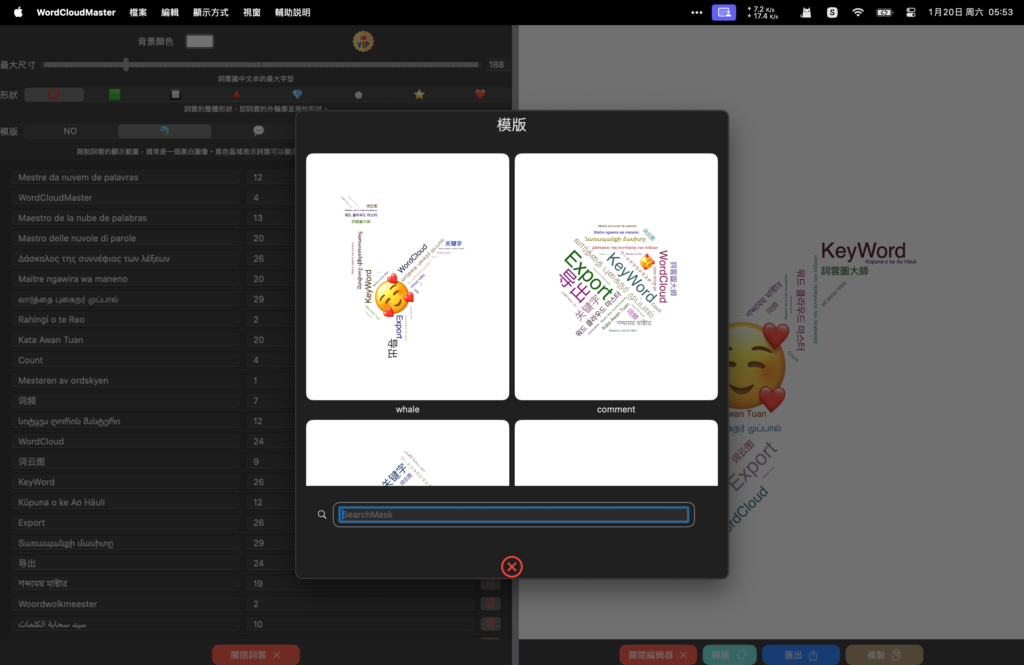The width and height of the screenshot is (1024, 665).
Task: Delete the Woordwolkmeester row
Action: 490,604
